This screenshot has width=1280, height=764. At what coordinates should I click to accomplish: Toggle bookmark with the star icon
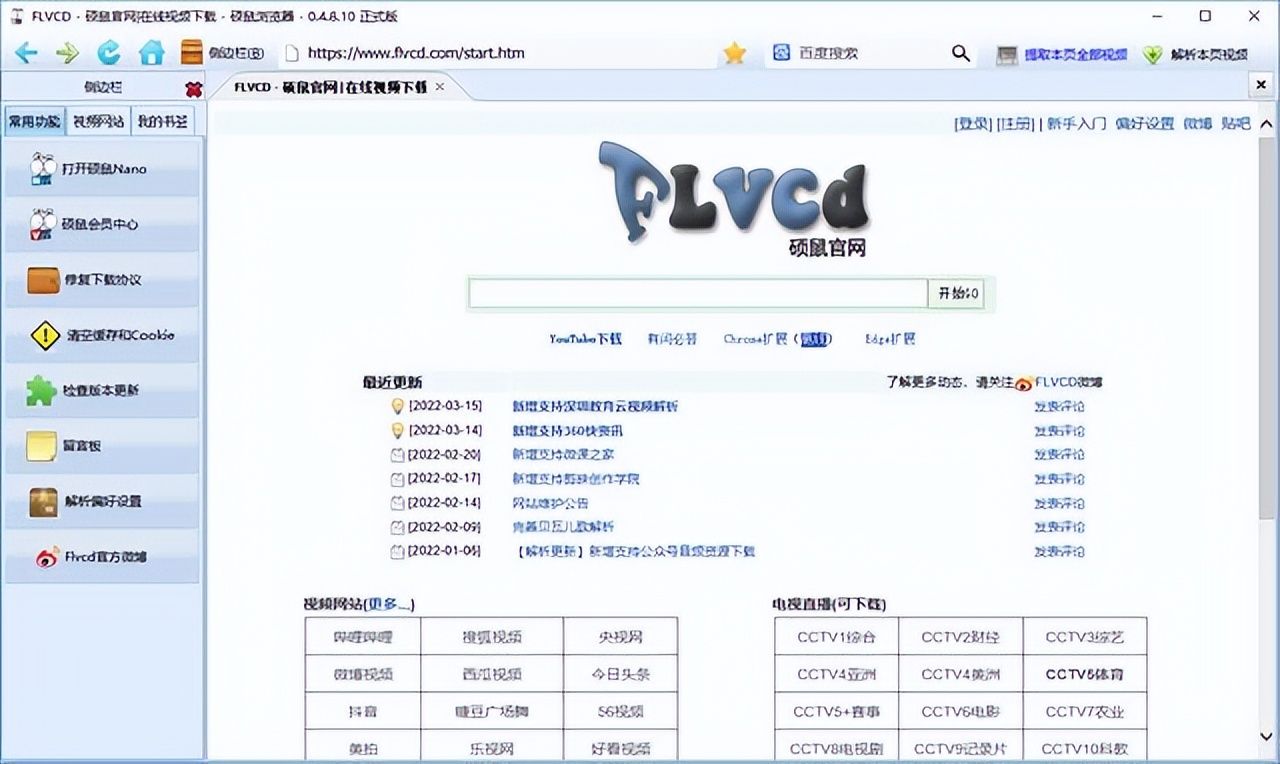pos(734,54)
